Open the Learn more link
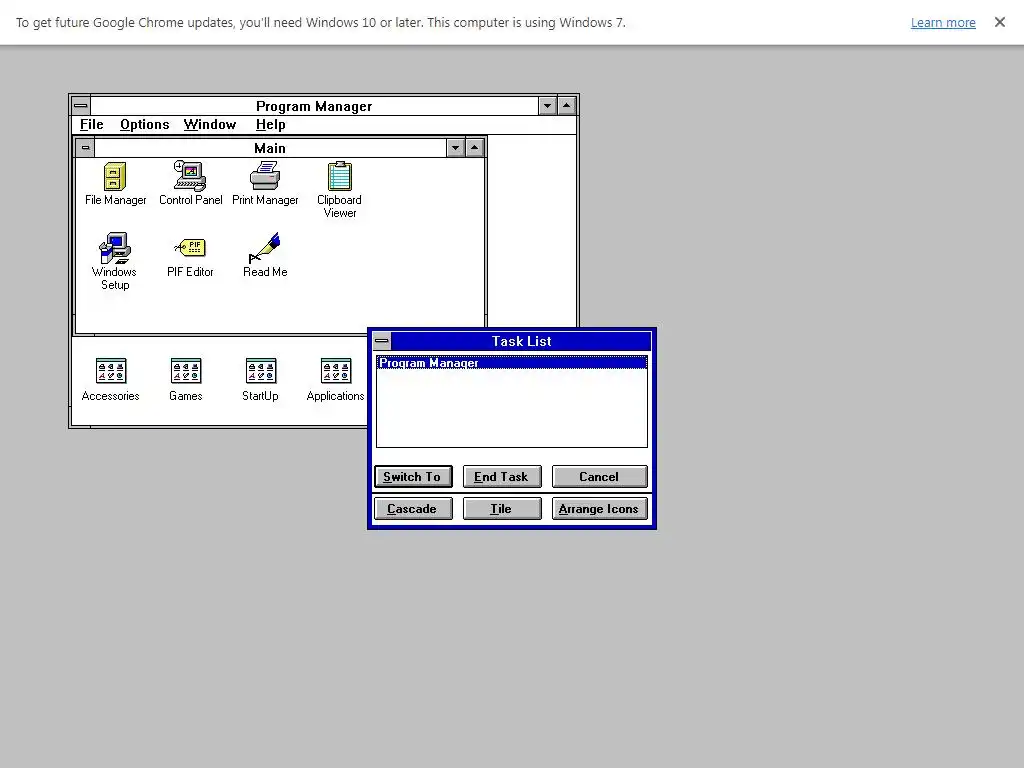The height and width of the screenshot is (768, 1024). coord(943,23)
